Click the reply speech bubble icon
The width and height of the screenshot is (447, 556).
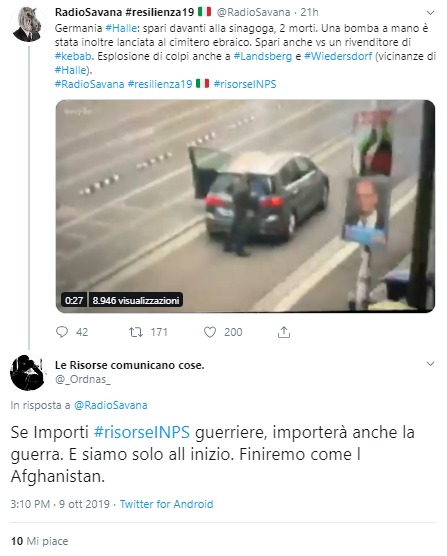coord(62,332)
